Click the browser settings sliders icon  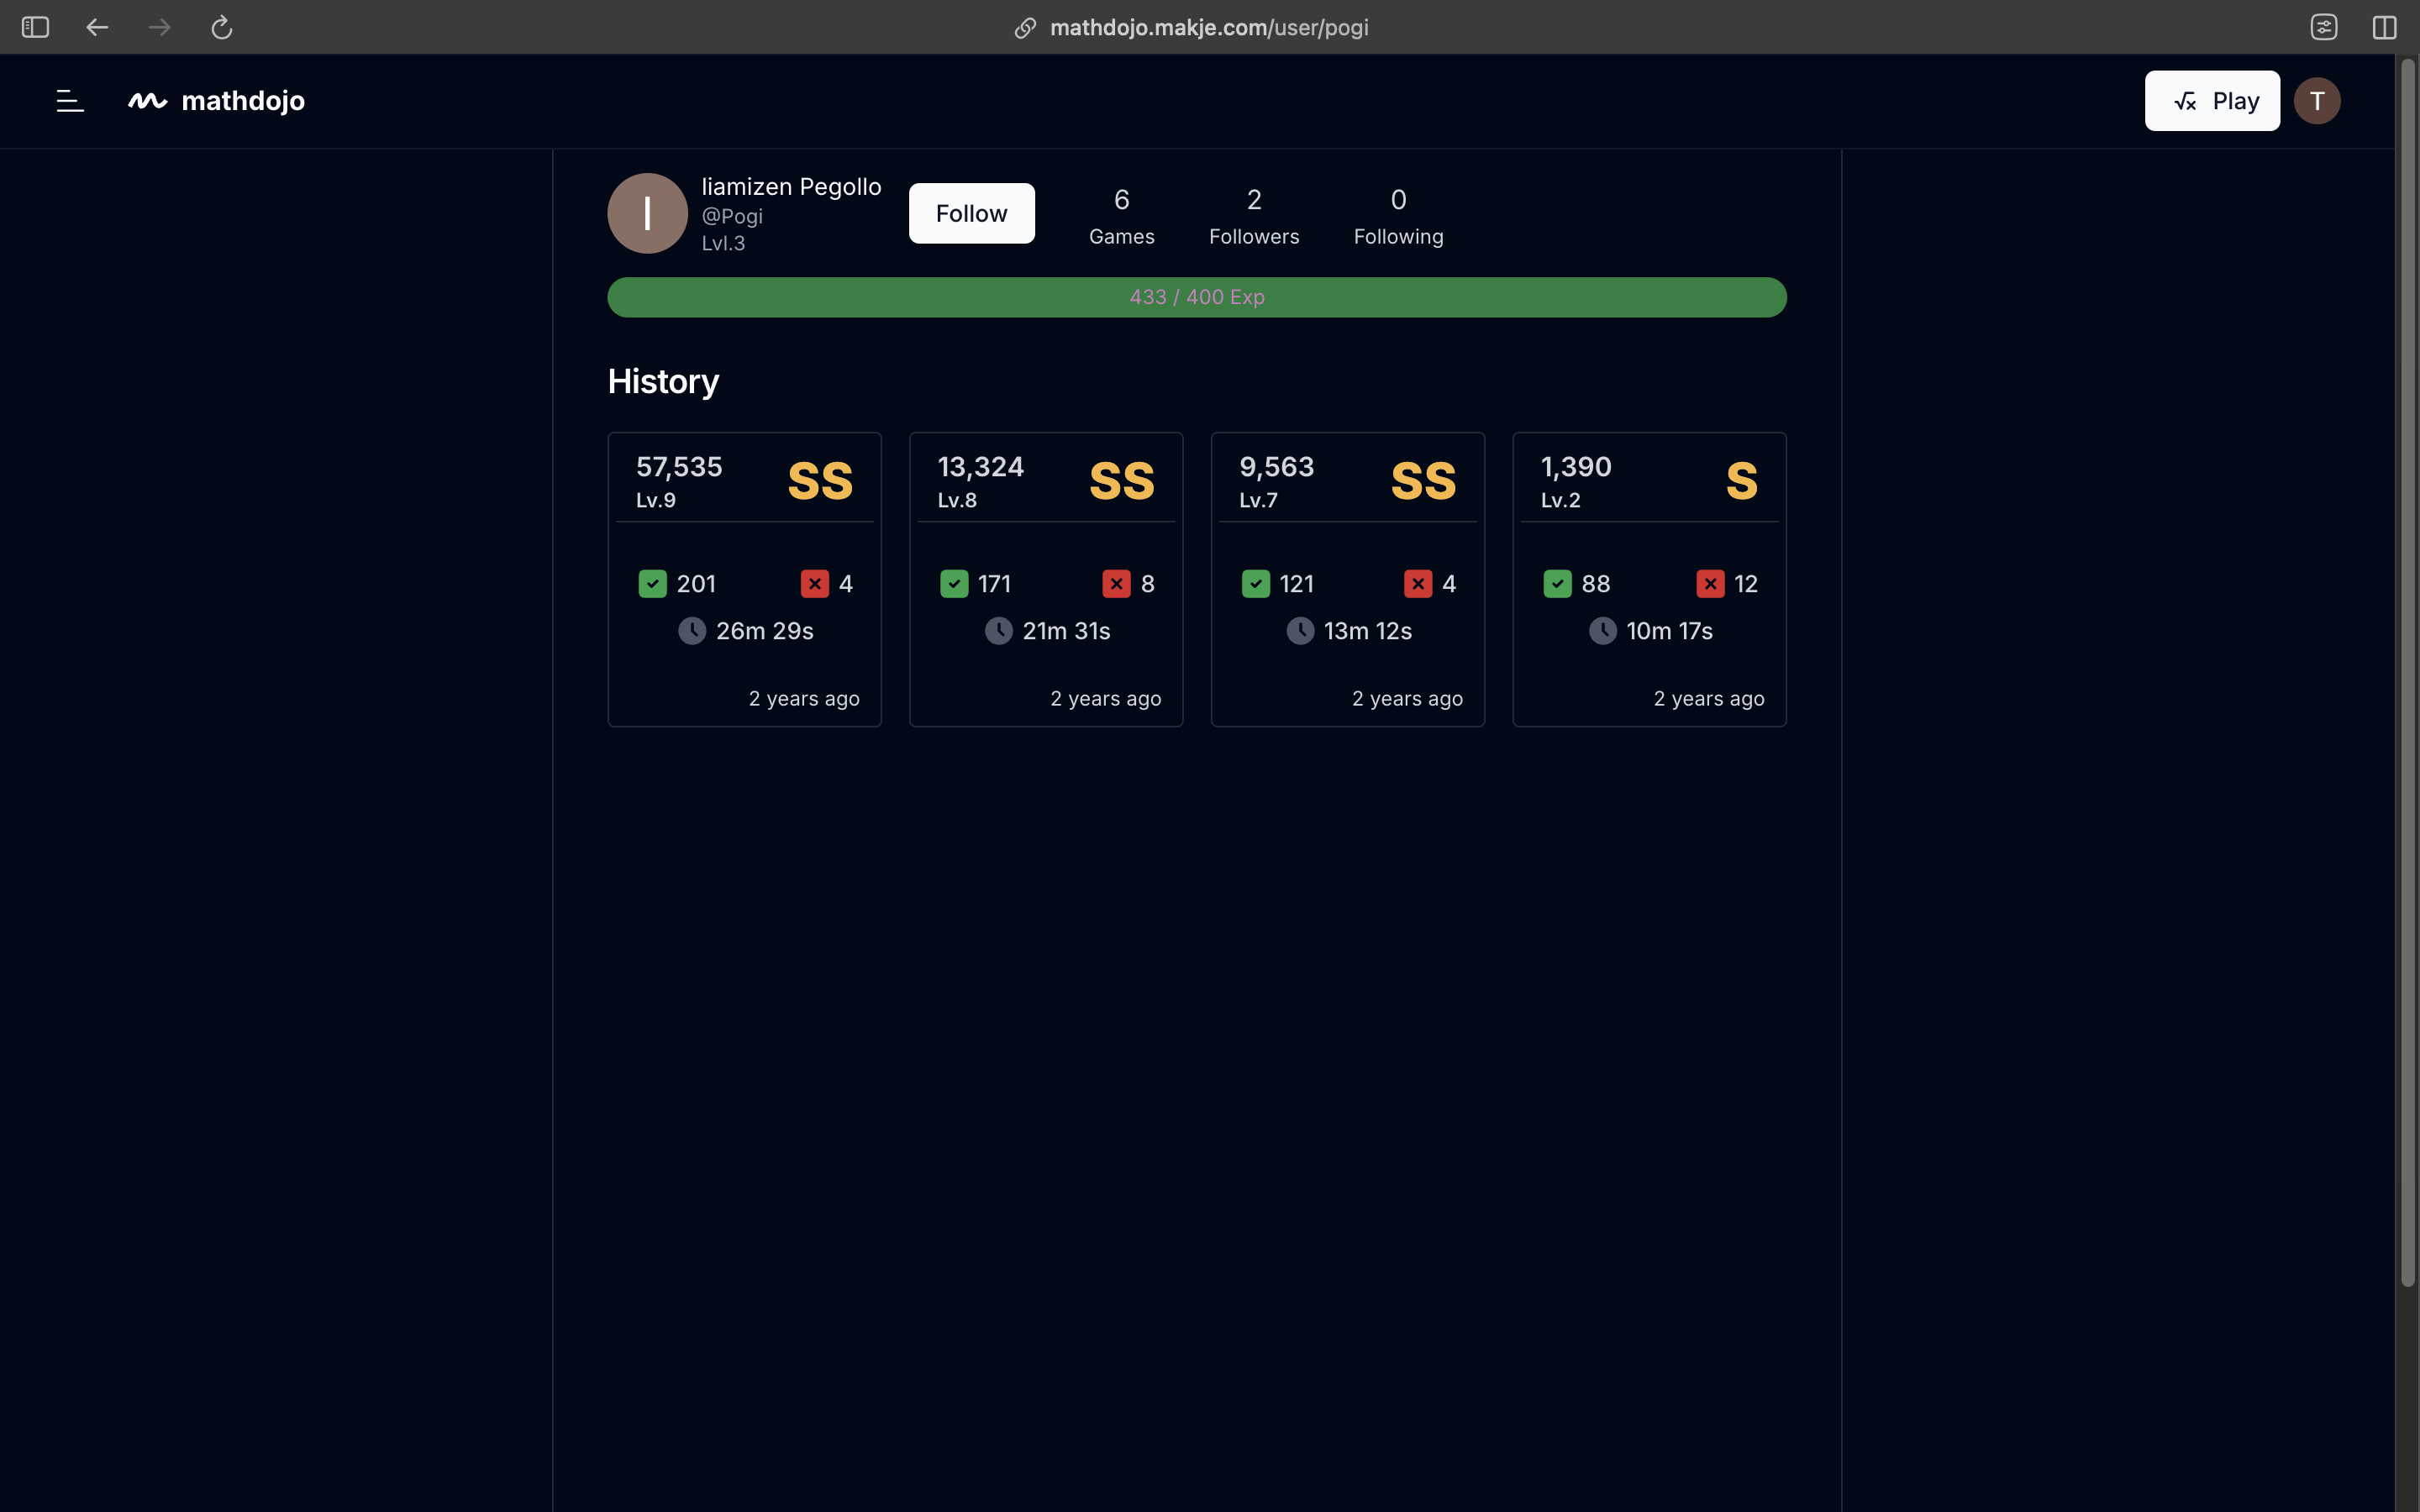point(2324,27)
